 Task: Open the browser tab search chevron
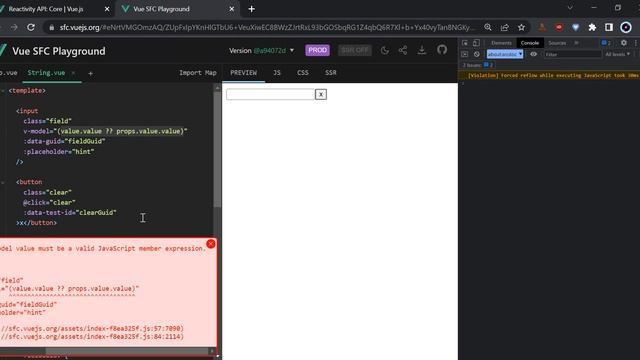570,8
